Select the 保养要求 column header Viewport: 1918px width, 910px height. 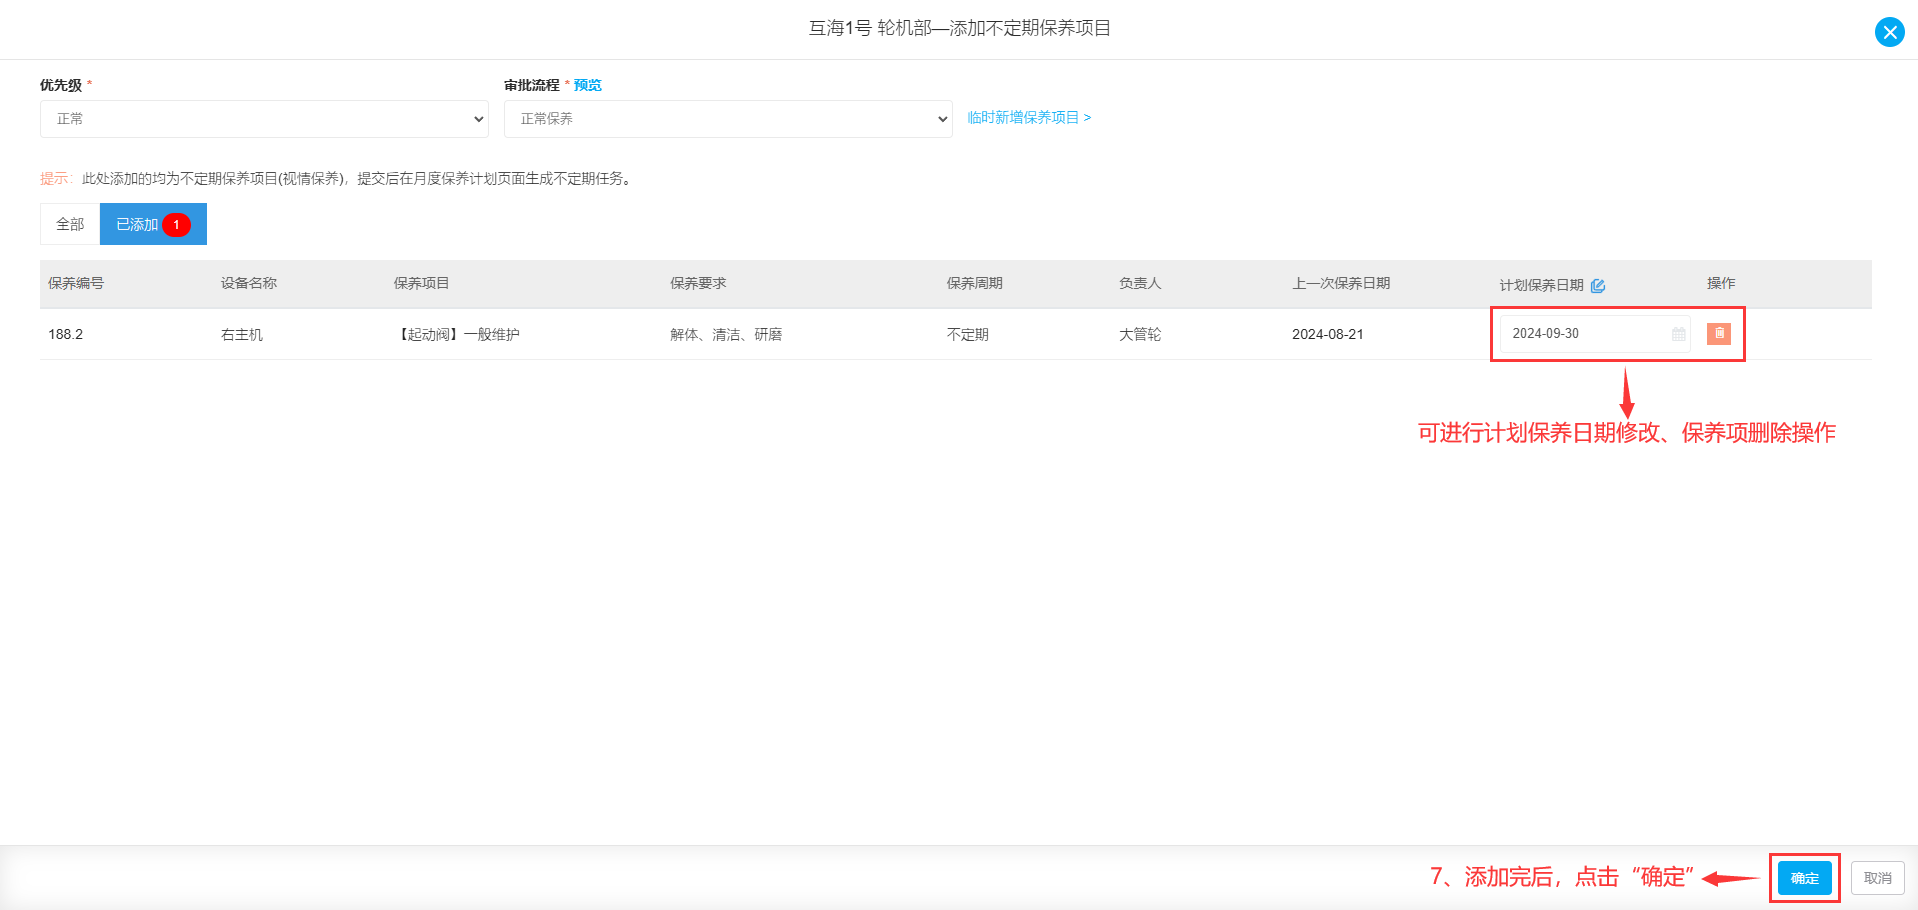click(698, 283)
